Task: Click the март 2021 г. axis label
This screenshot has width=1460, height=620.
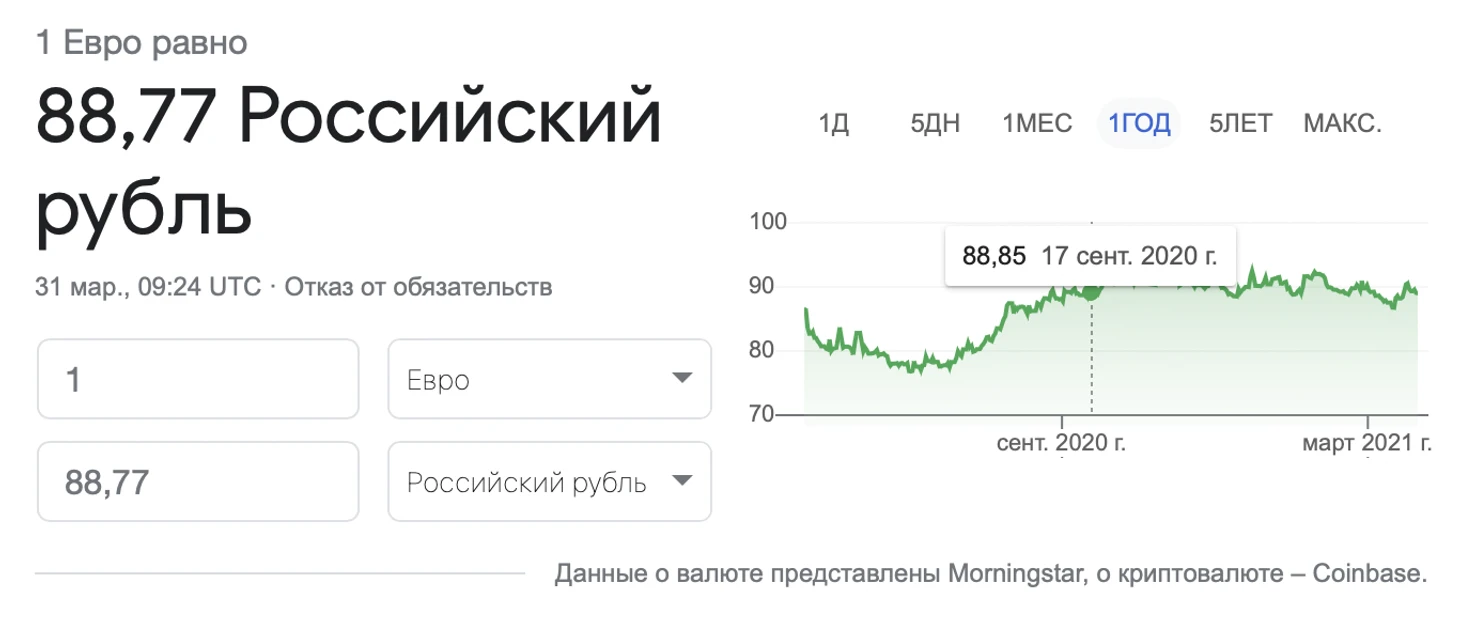Action: pyautogui.click(x=1366, y=442)
